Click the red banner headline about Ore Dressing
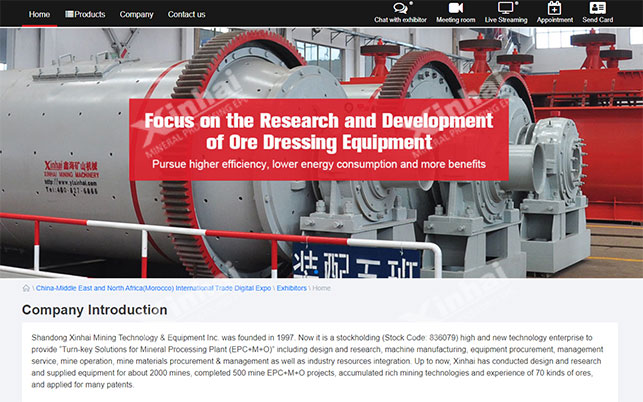Viewport: 643px width, 402px height. [318, 132]
